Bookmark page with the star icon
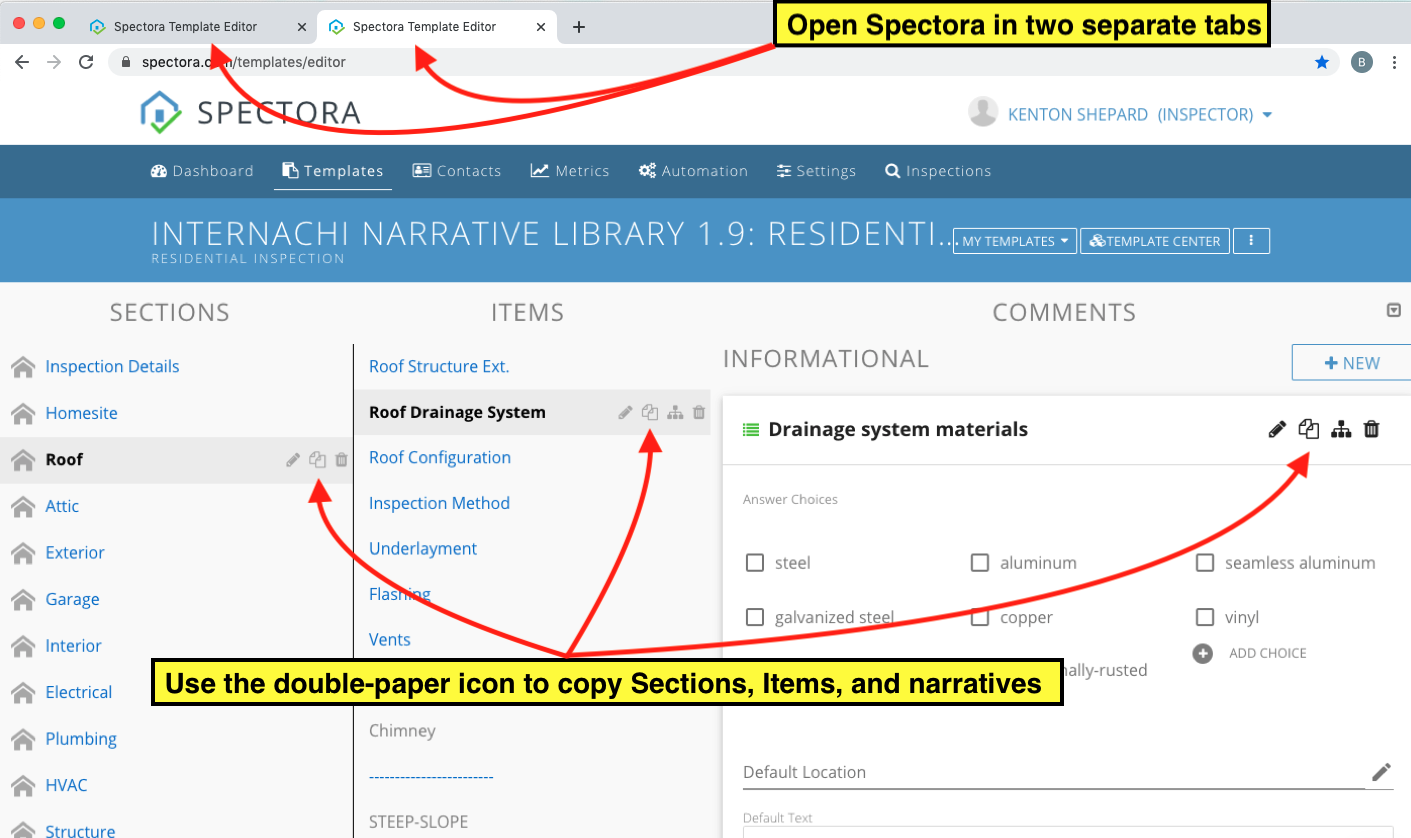 click(x=1322, y=62)
